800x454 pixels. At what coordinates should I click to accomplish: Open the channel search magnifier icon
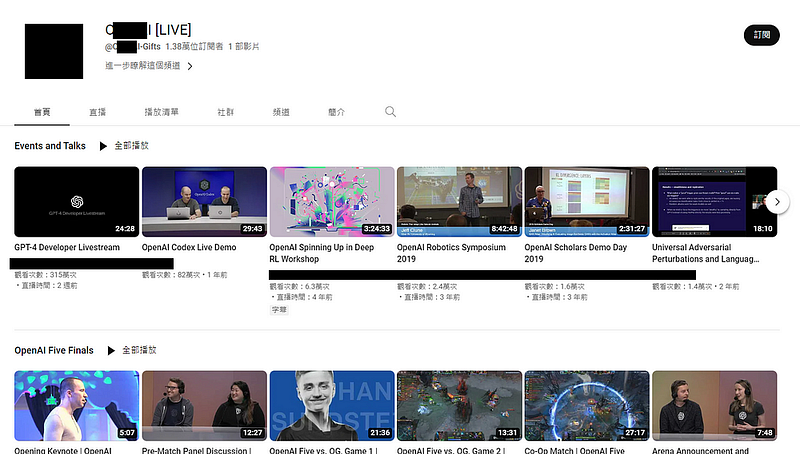click(x=390, y=112)
